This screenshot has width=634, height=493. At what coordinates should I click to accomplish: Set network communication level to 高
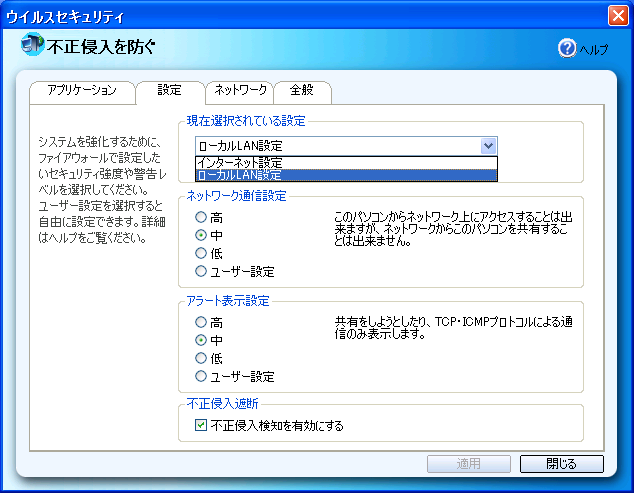pyautogui.click(x=202, y=217)
